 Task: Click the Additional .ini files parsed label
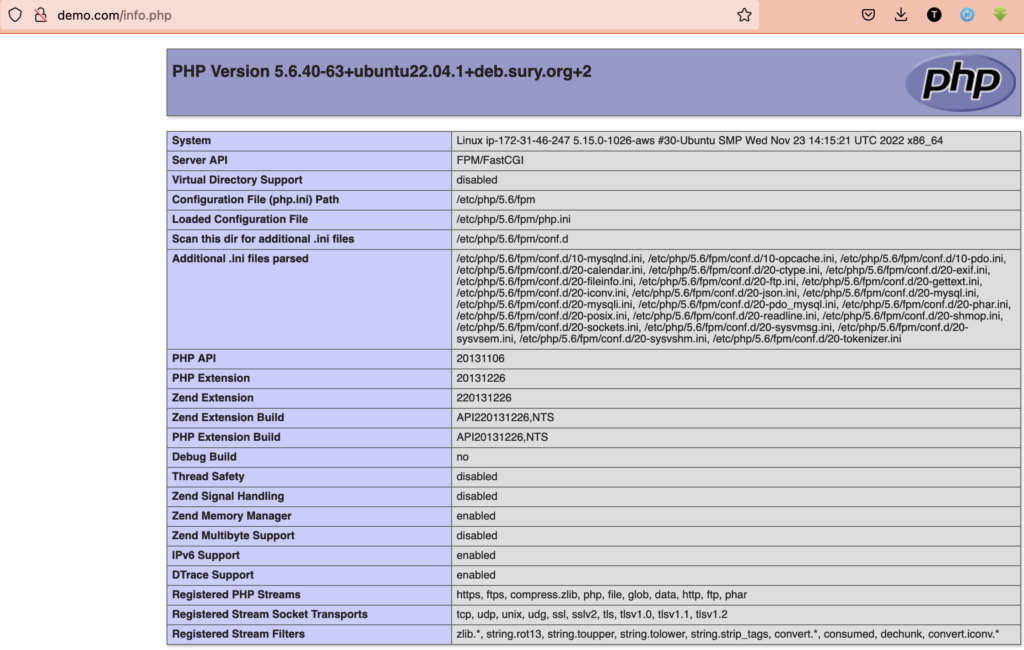[240, 258]
